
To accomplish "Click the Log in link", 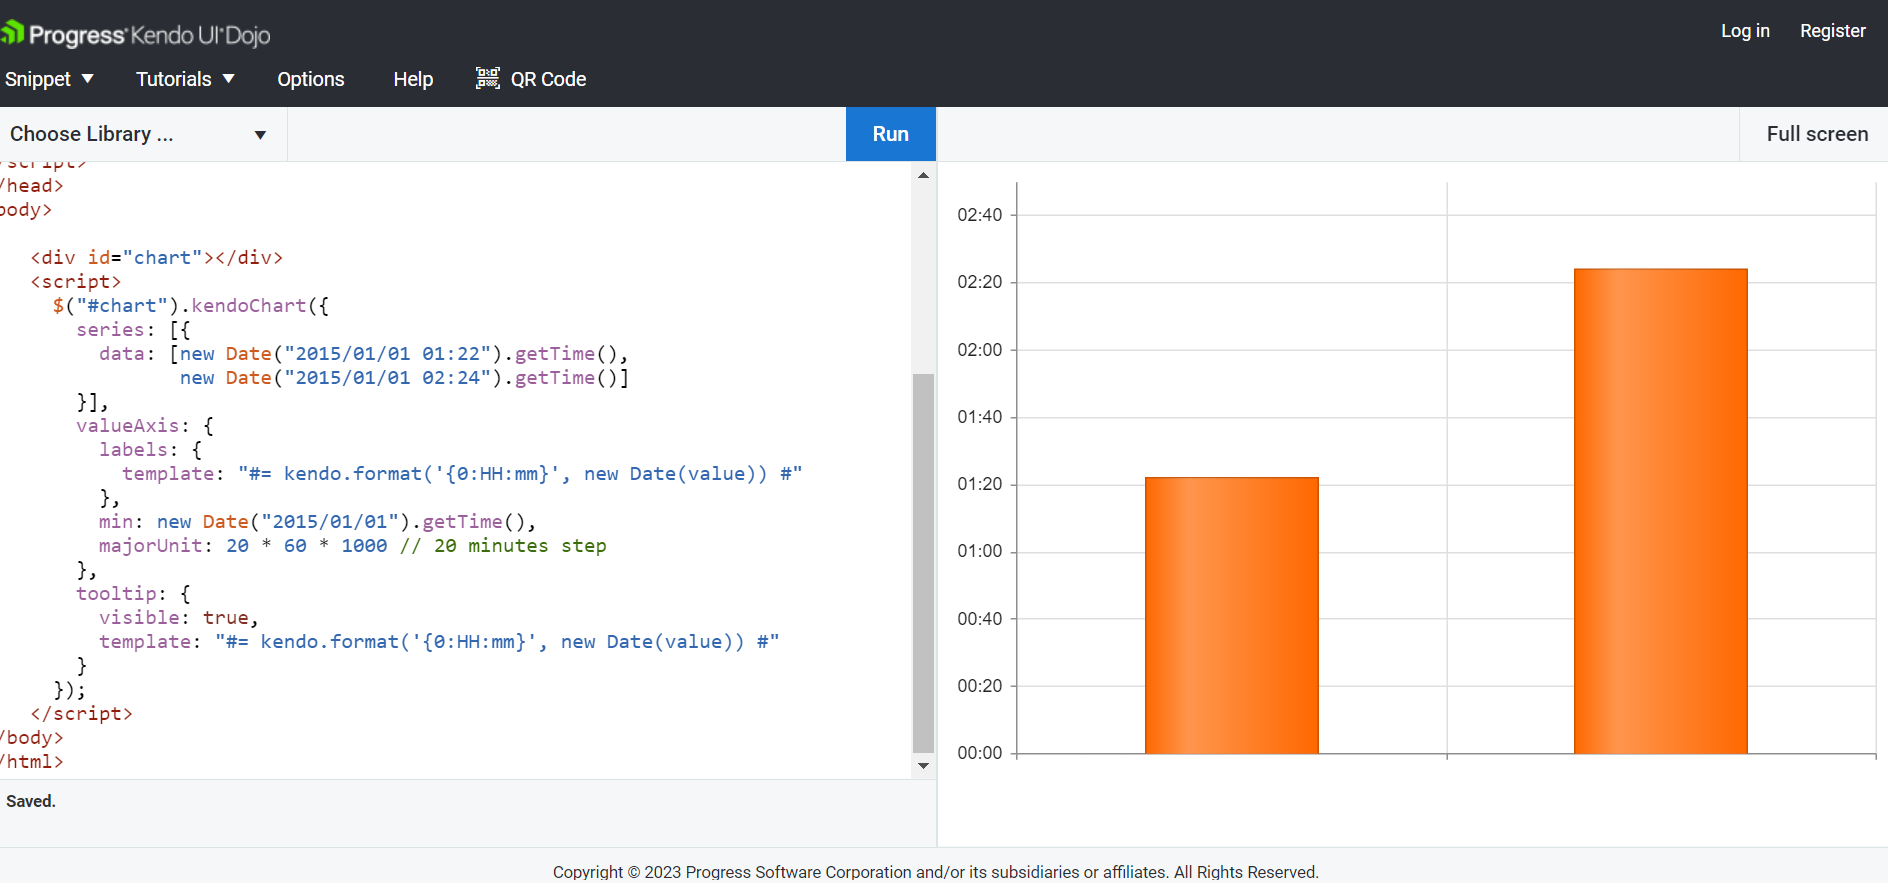I will click(x=1745, y=31).
